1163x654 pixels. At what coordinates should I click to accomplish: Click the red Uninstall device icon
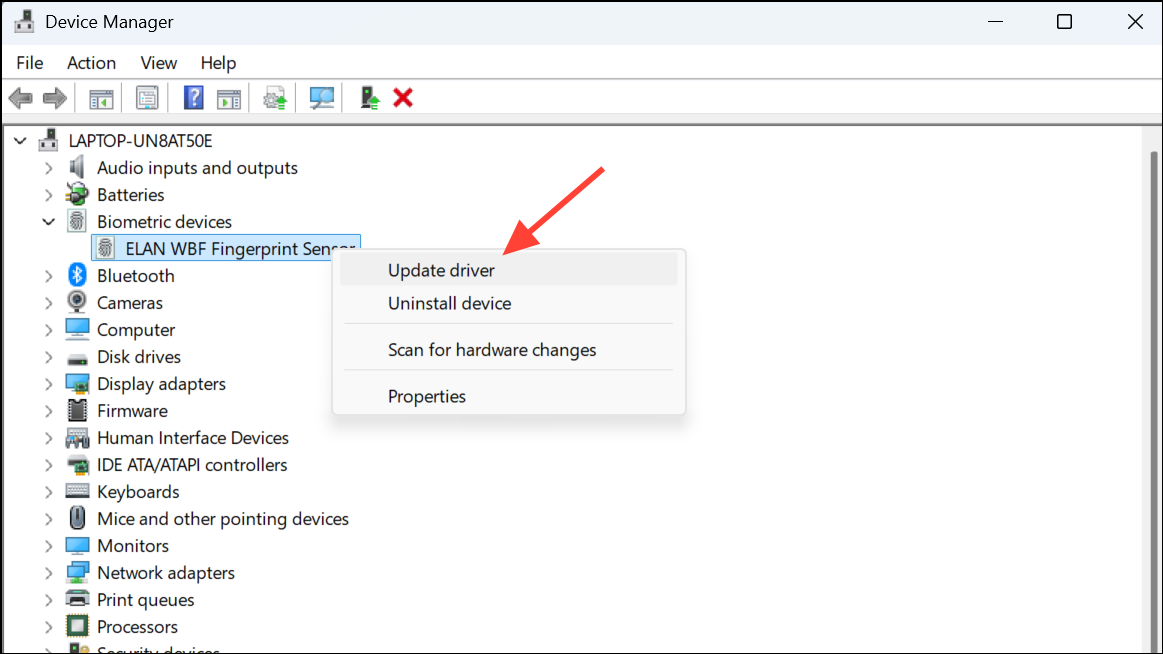[x=402, y=97]
